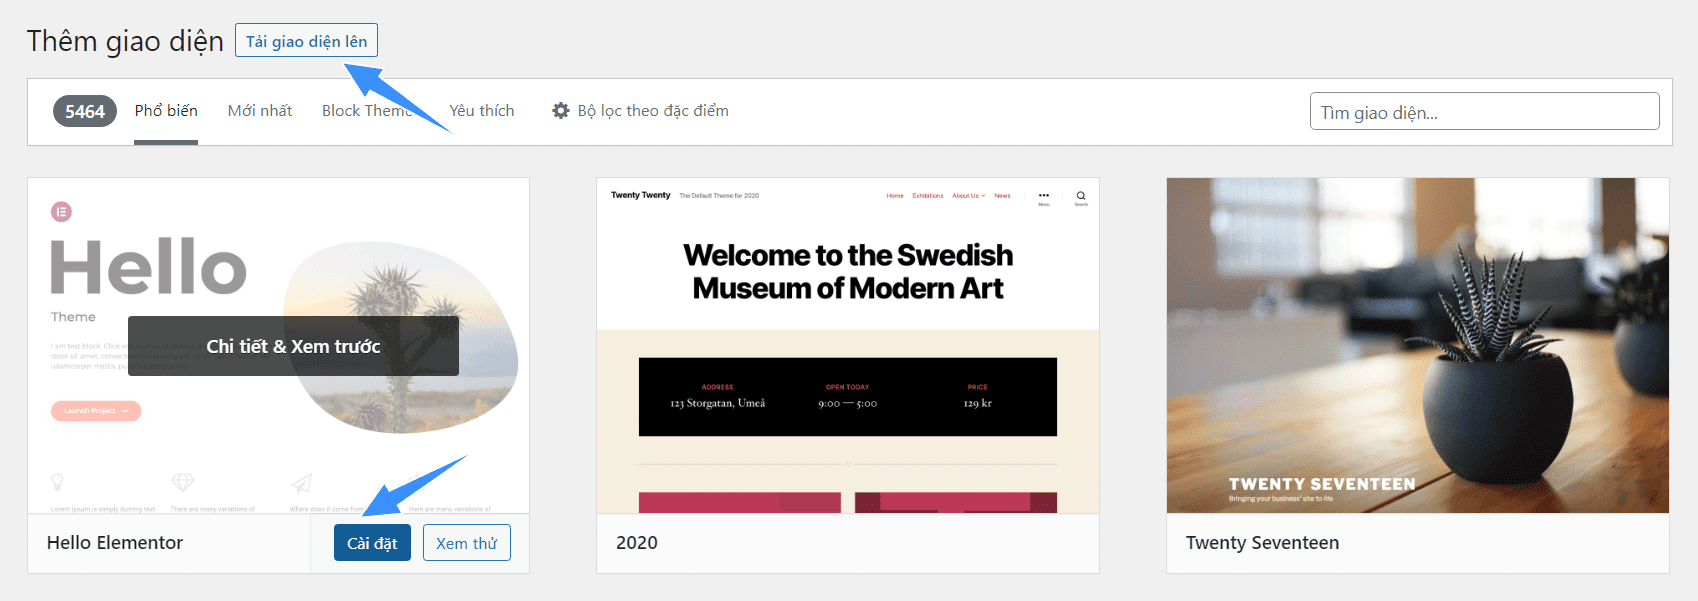
Task: Open the theme count badge 5464
Action: (85, 111)
